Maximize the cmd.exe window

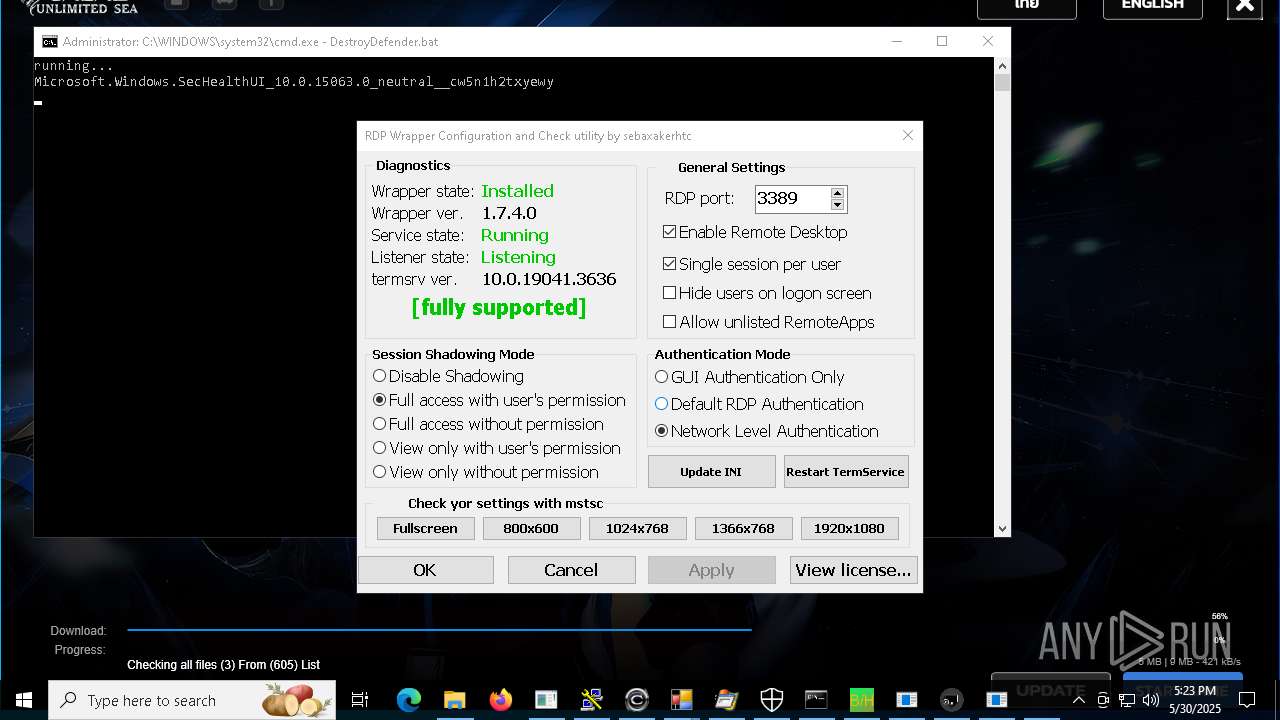click(x=942, y=41)
